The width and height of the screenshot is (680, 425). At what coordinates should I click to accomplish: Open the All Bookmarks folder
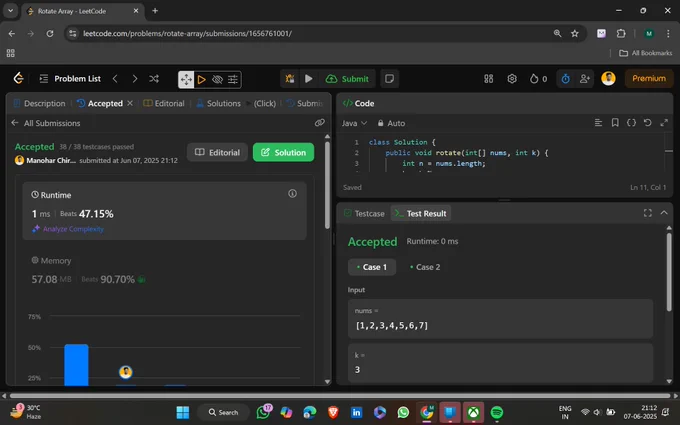coord(646,53)
